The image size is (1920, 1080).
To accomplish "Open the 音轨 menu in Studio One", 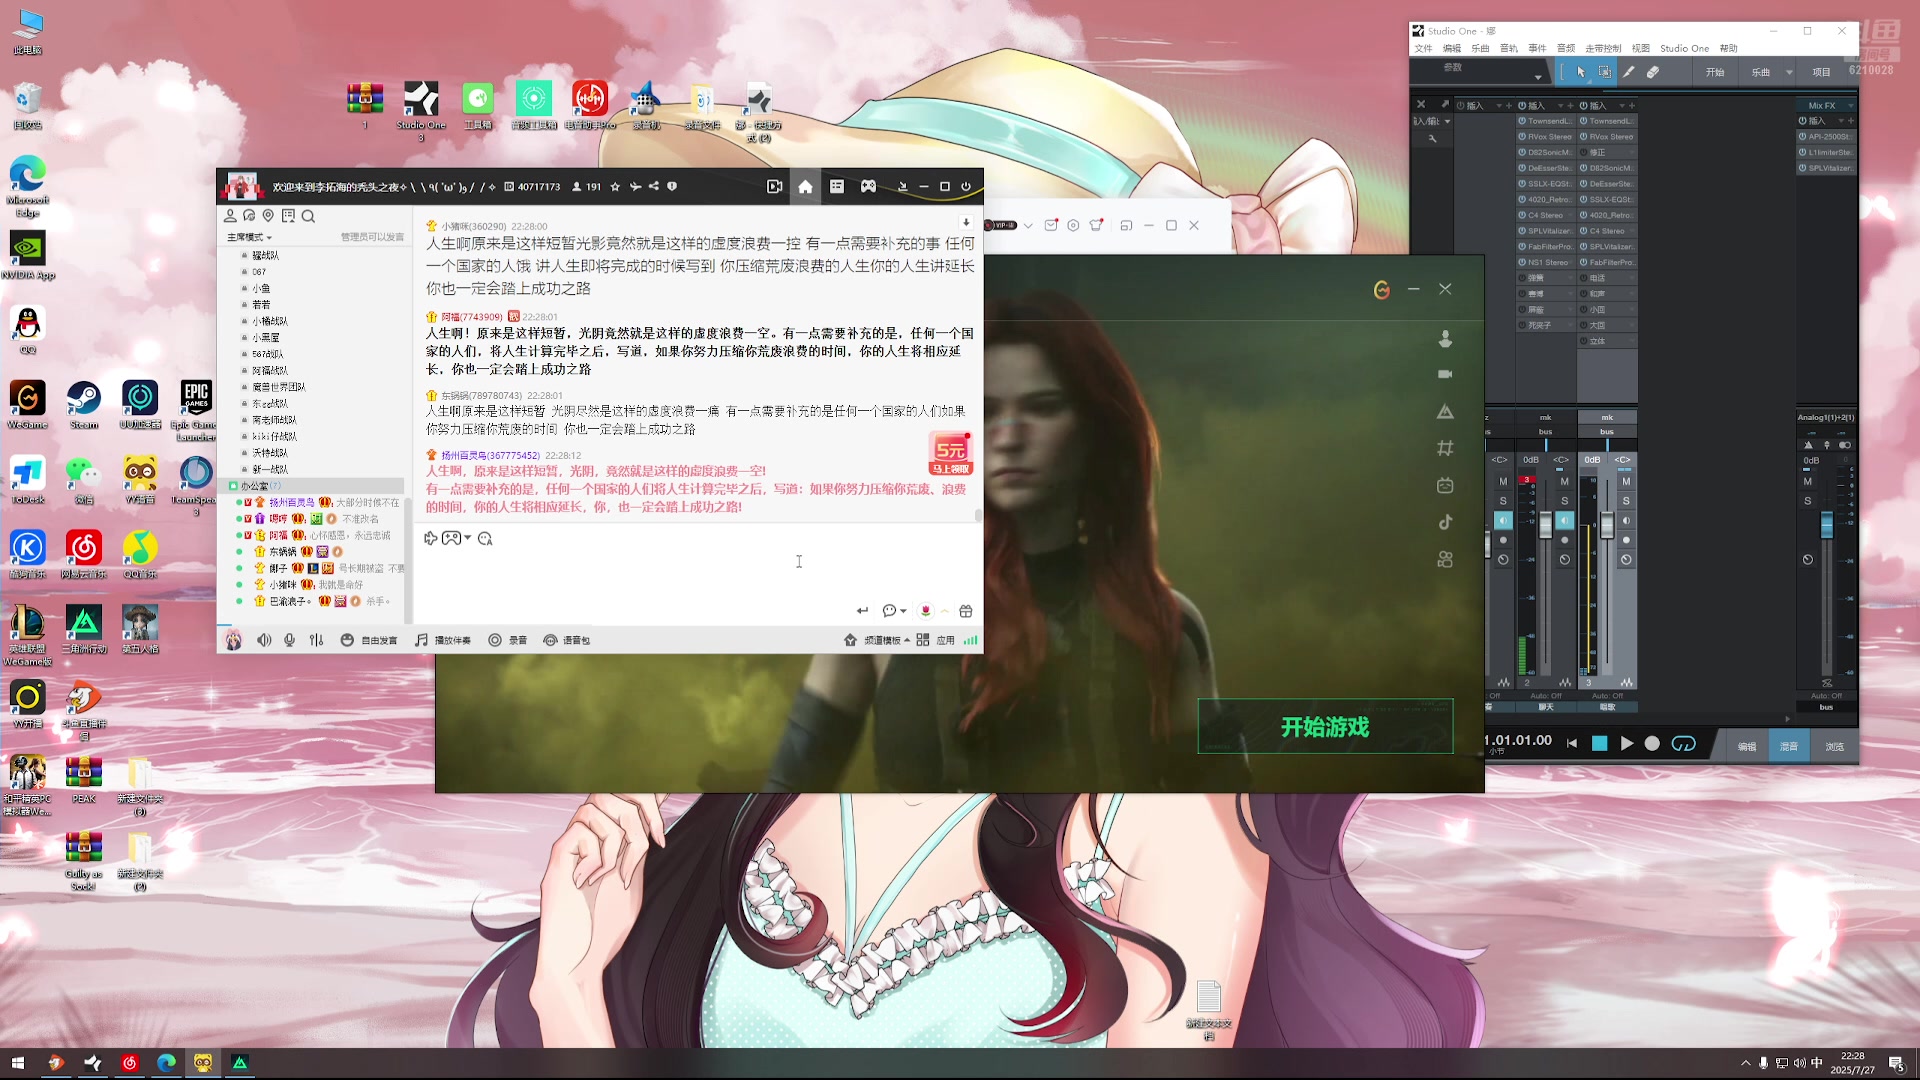I will pos(1509,48).
